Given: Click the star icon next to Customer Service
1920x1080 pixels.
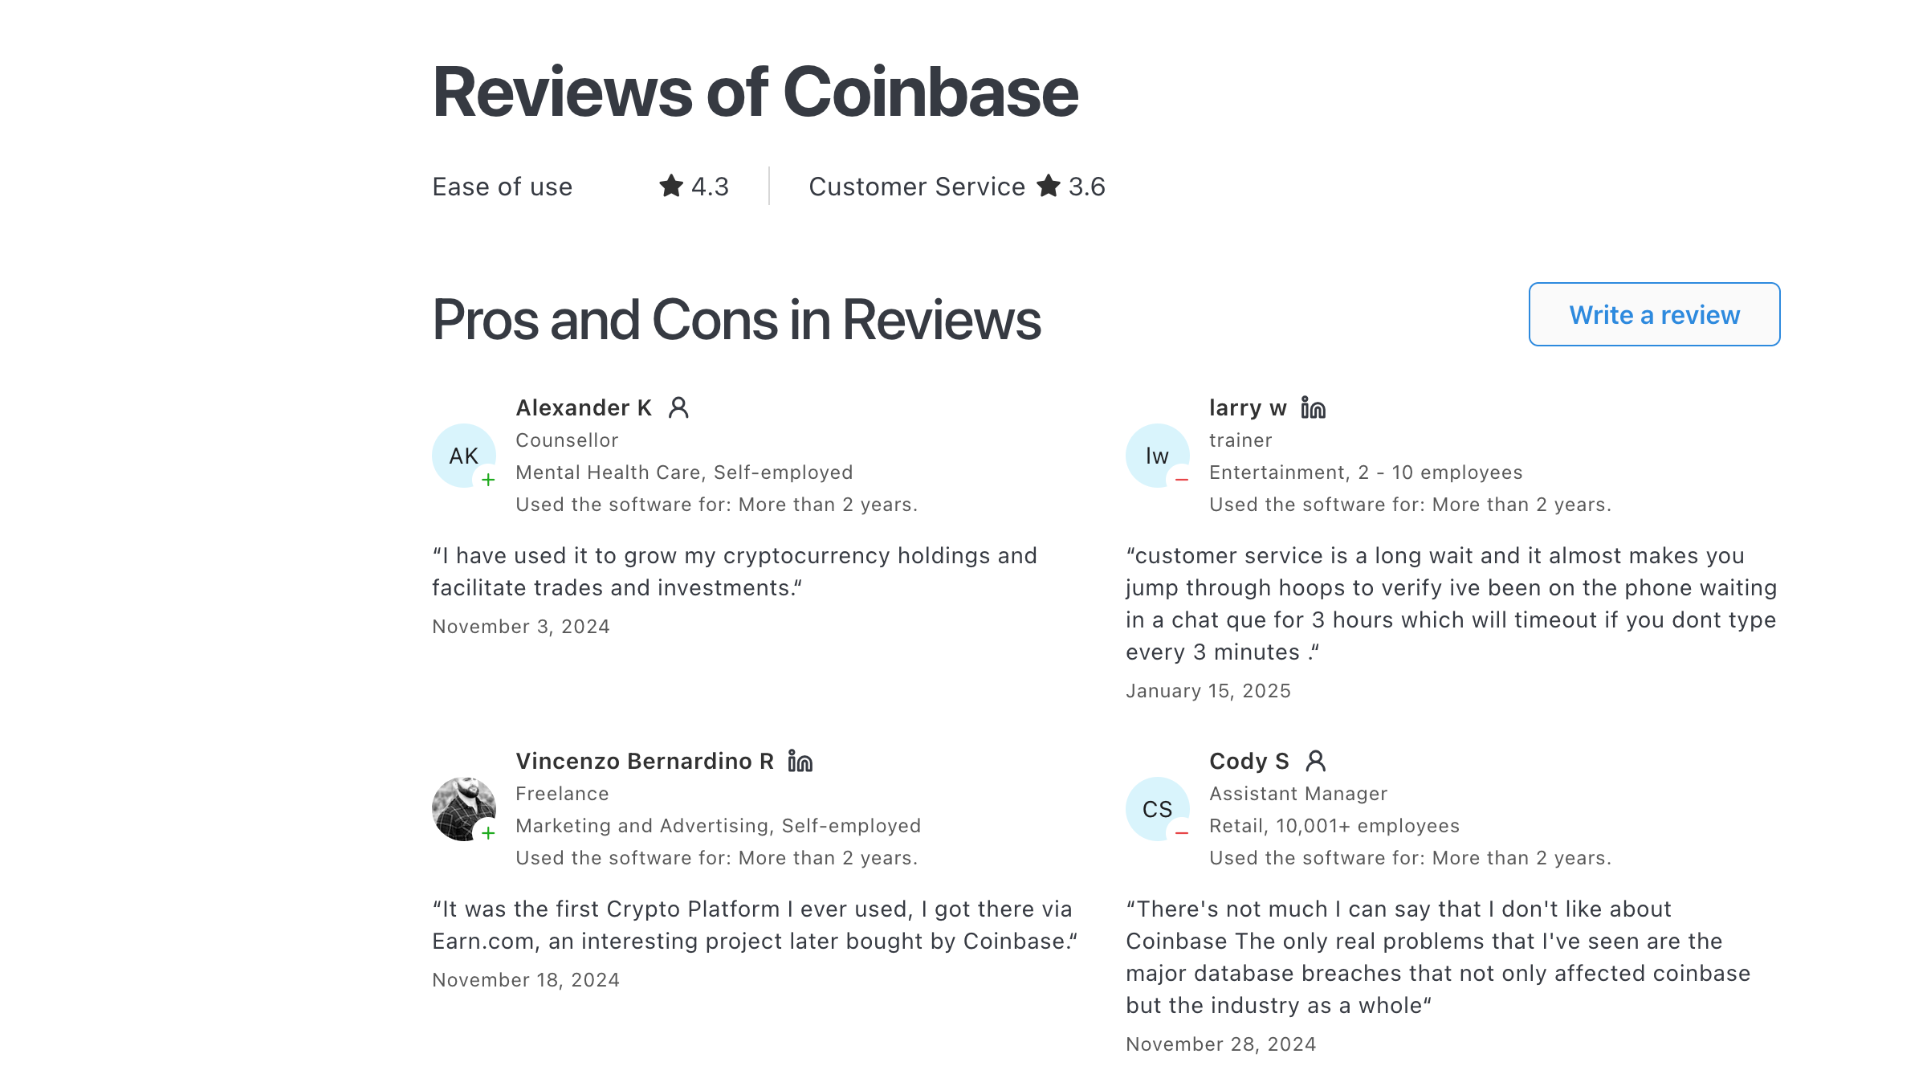Looking at the screenshot, I should [1048, 186].
